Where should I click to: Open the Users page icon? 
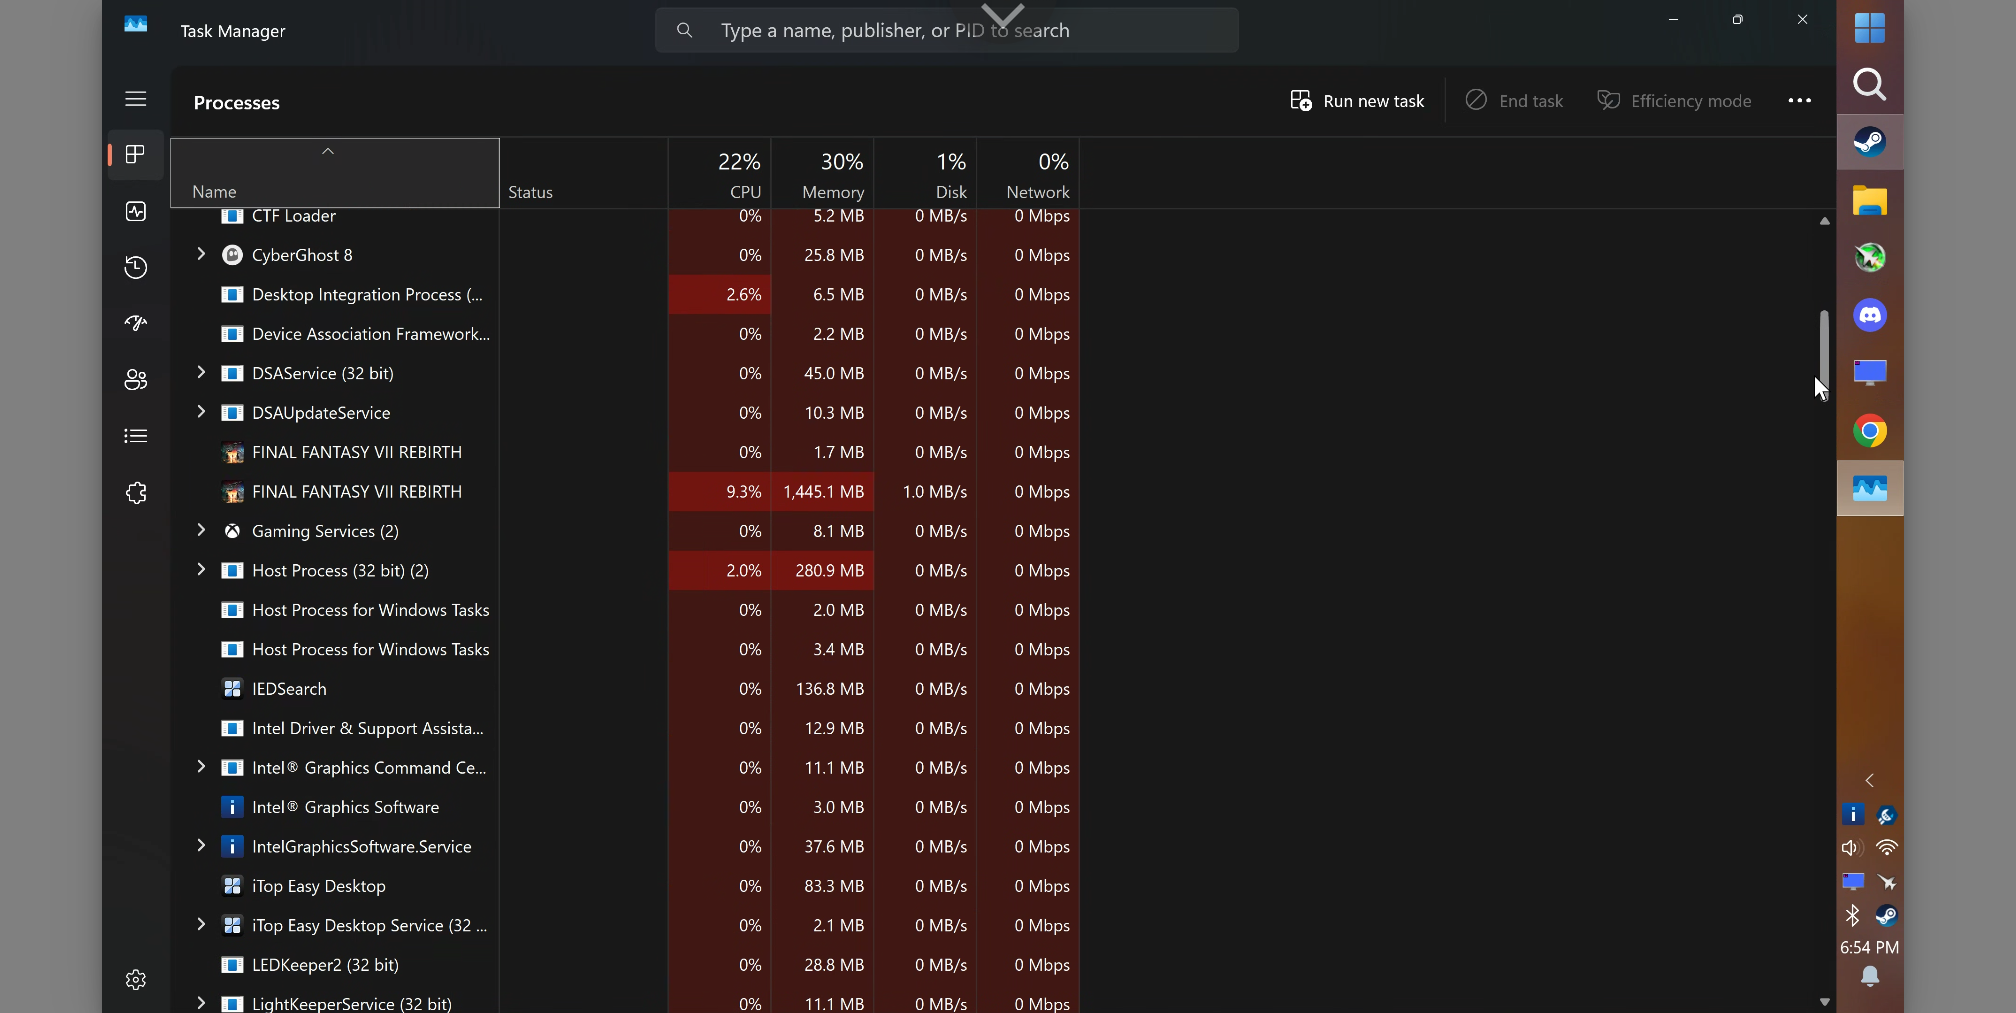pos(136,380)
